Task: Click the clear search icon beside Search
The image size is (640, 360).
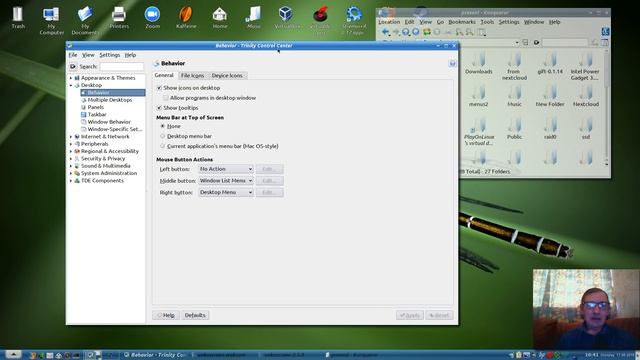Action: click(73, 66)
